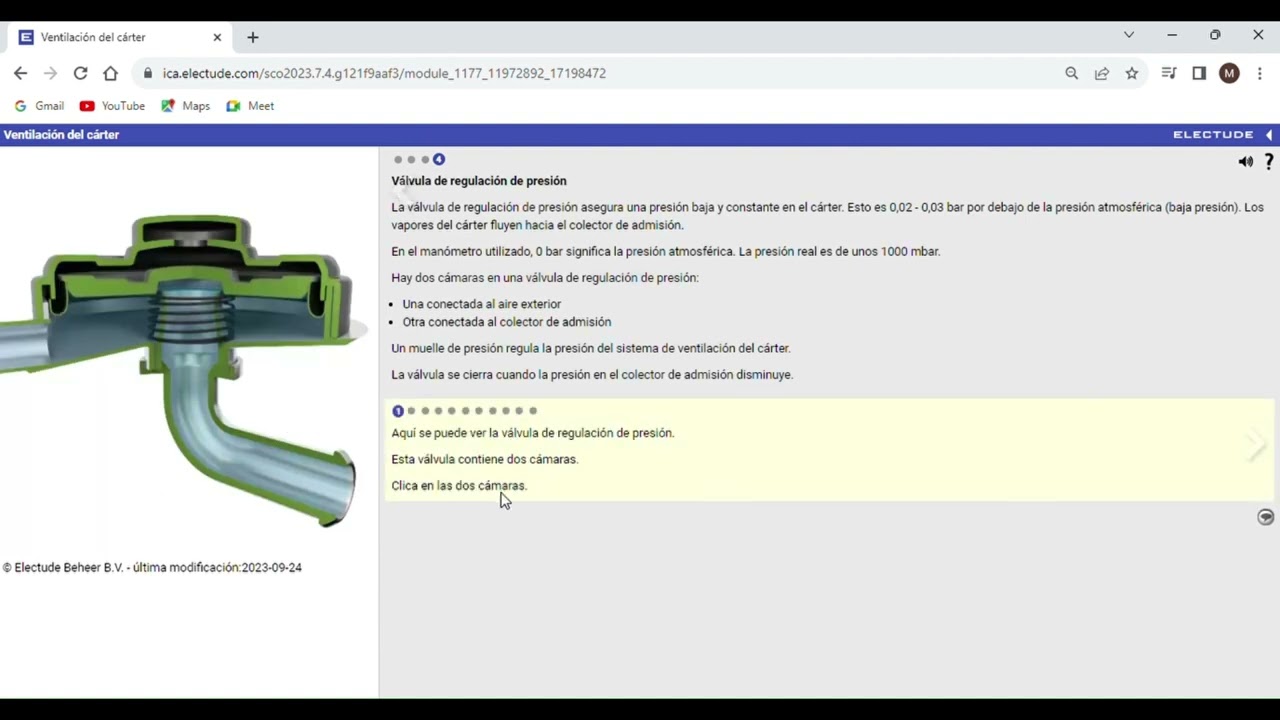1280x720 pixels.
Task: Click the bullet Otra conectada al colector de admisión
Action: point(507,322)
